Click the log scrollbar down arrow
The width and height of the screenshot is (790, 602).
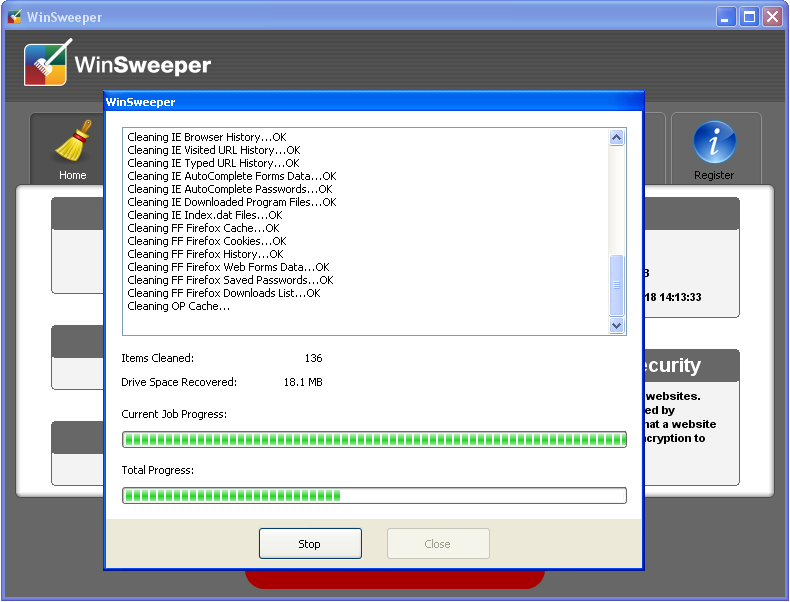[616, 325]
